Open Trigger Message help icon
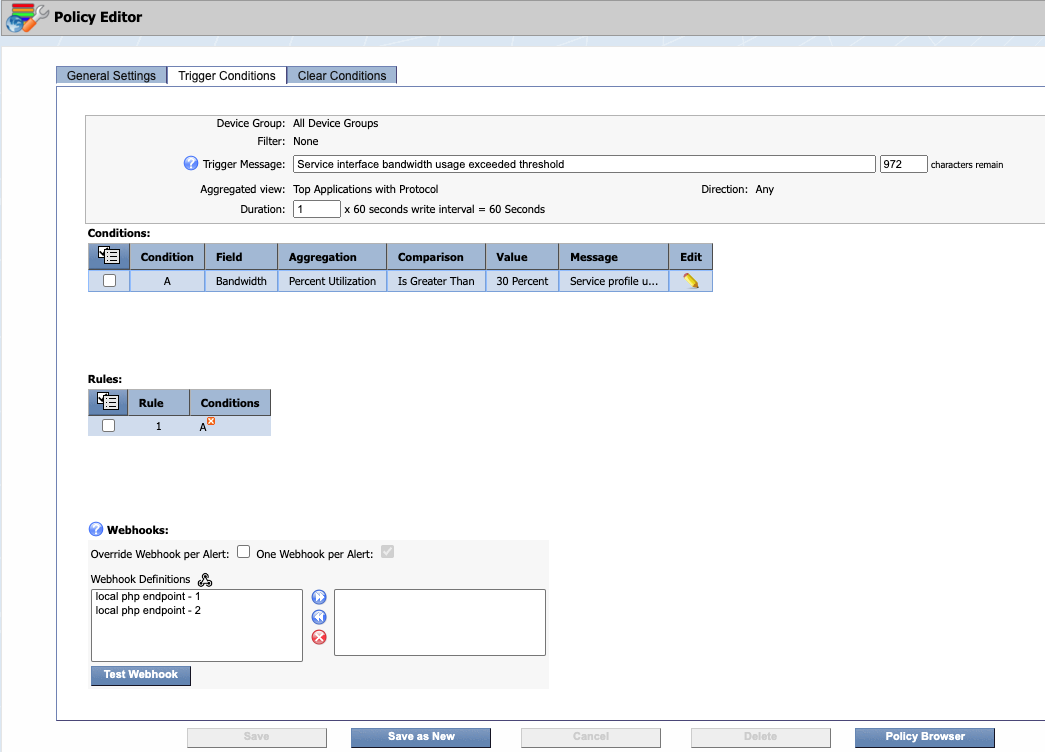 (191, 163)
